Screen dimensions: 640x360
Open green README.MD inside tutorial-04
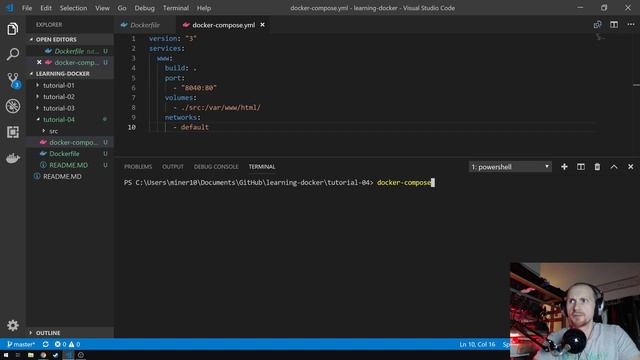70,165
